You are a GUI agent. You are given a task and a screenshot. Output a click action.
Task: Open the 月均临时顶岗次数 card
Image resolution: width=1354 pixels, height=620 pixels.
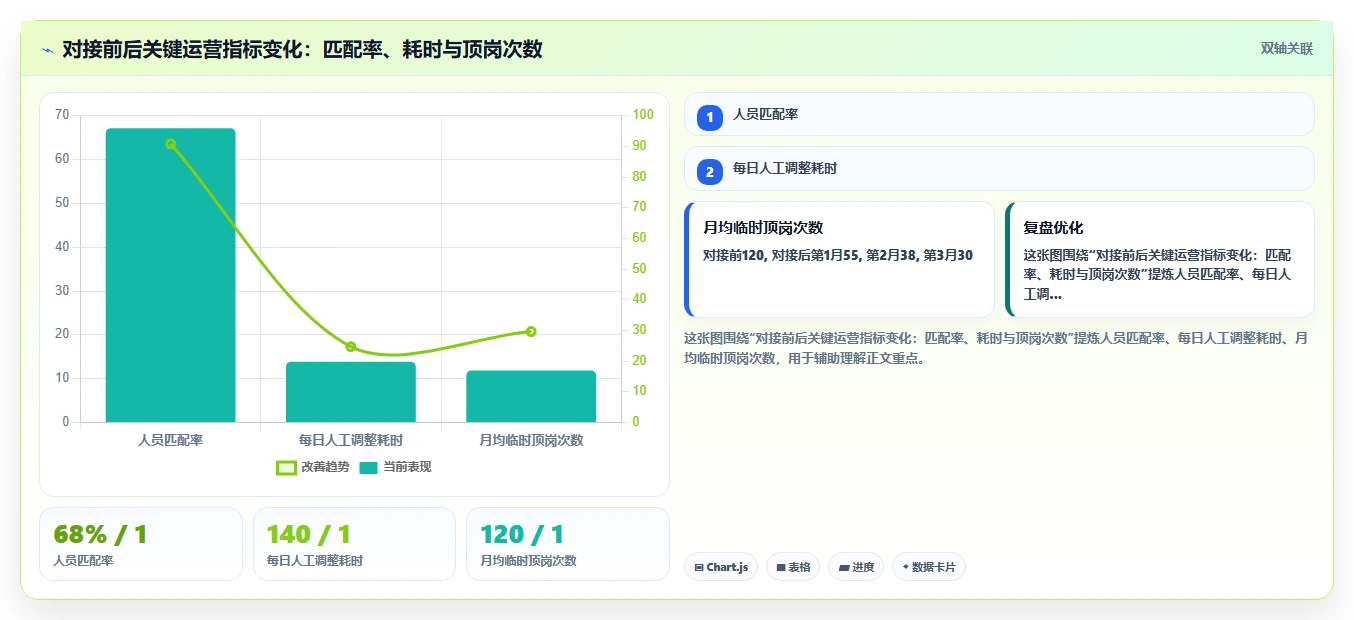pyautogui.click(x=839, y=259)
